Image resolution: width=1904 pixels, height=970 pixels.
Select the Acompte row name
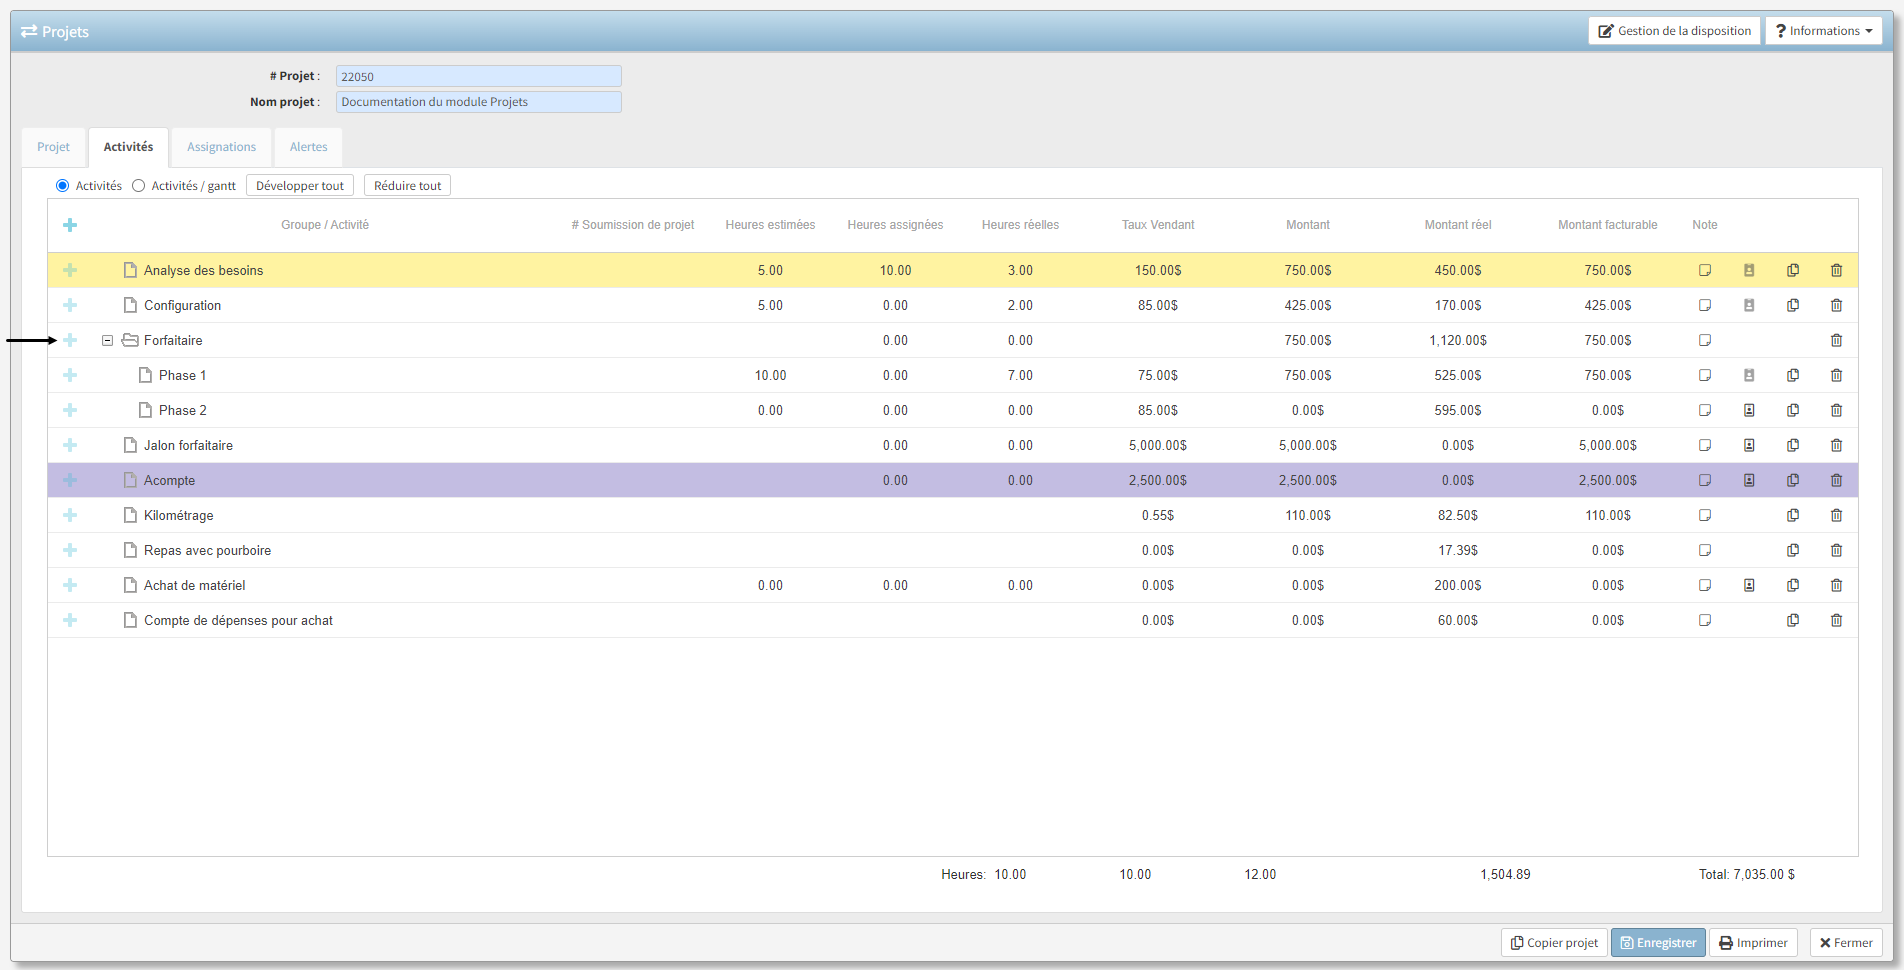(169, 480)
